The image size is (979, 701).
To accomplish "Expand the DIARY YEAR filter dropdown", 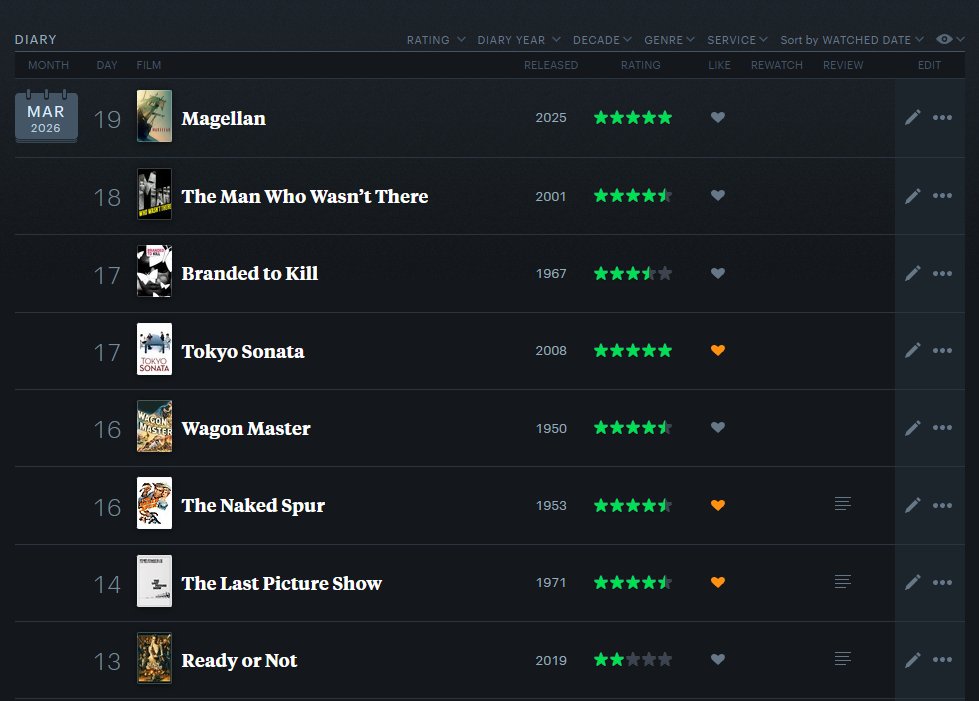I will [x=519, y=40].
